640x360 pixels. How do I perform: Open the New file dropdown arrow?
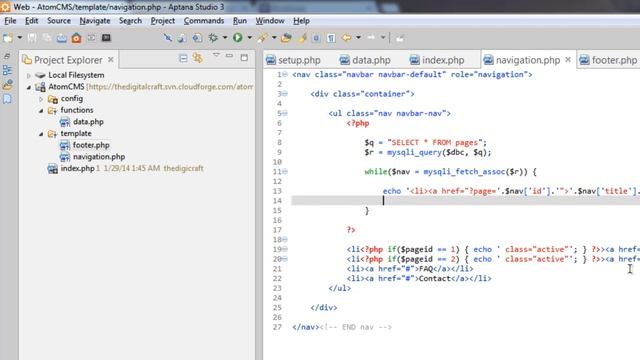click(x=20, y=38)
